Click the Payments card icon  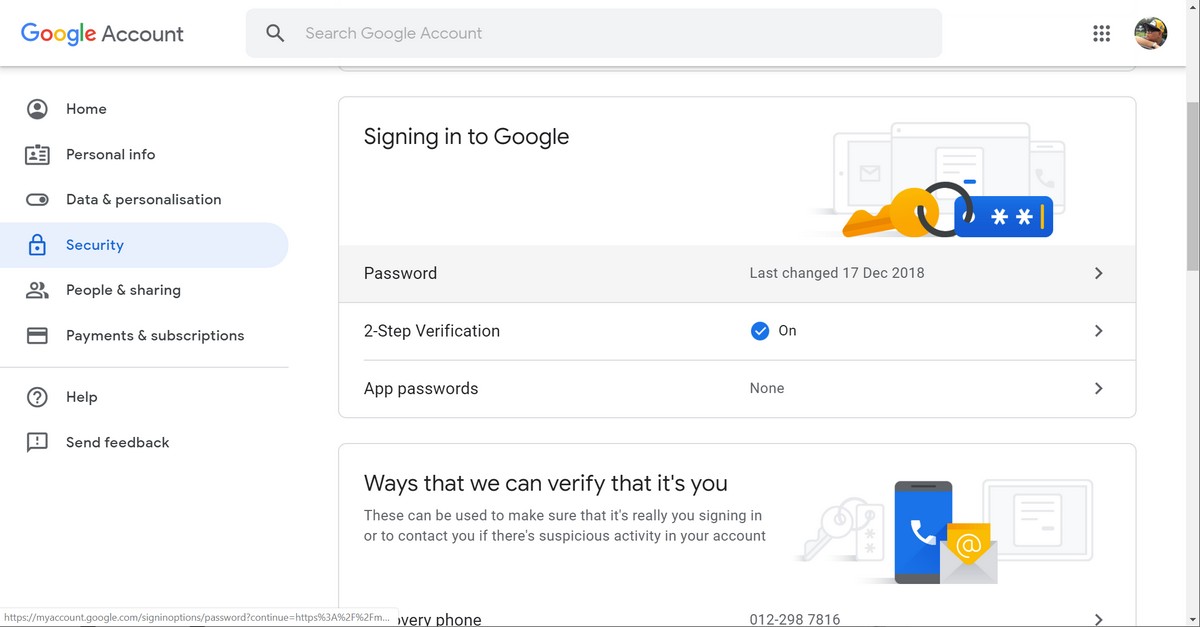click(x=37, y=336)
